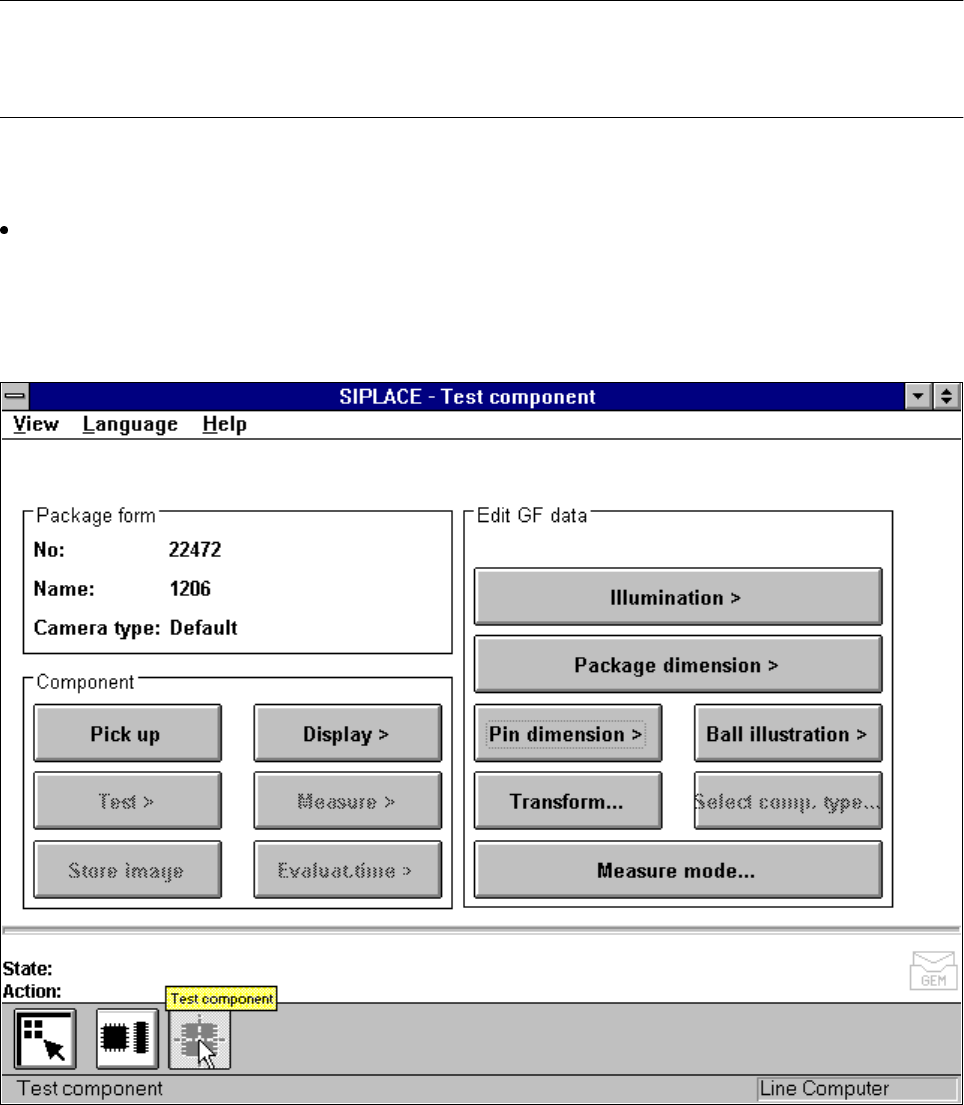Viewport: 964px width, 1105px height.
Task: Click the Test component yellow tooltip
Action: click(x=221, y=998)
